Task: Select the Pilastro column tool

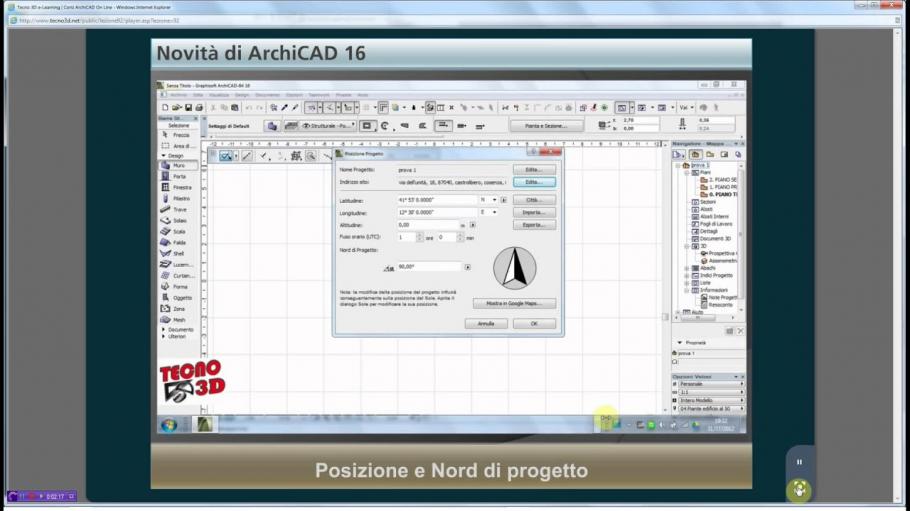Action: point(178,199)
